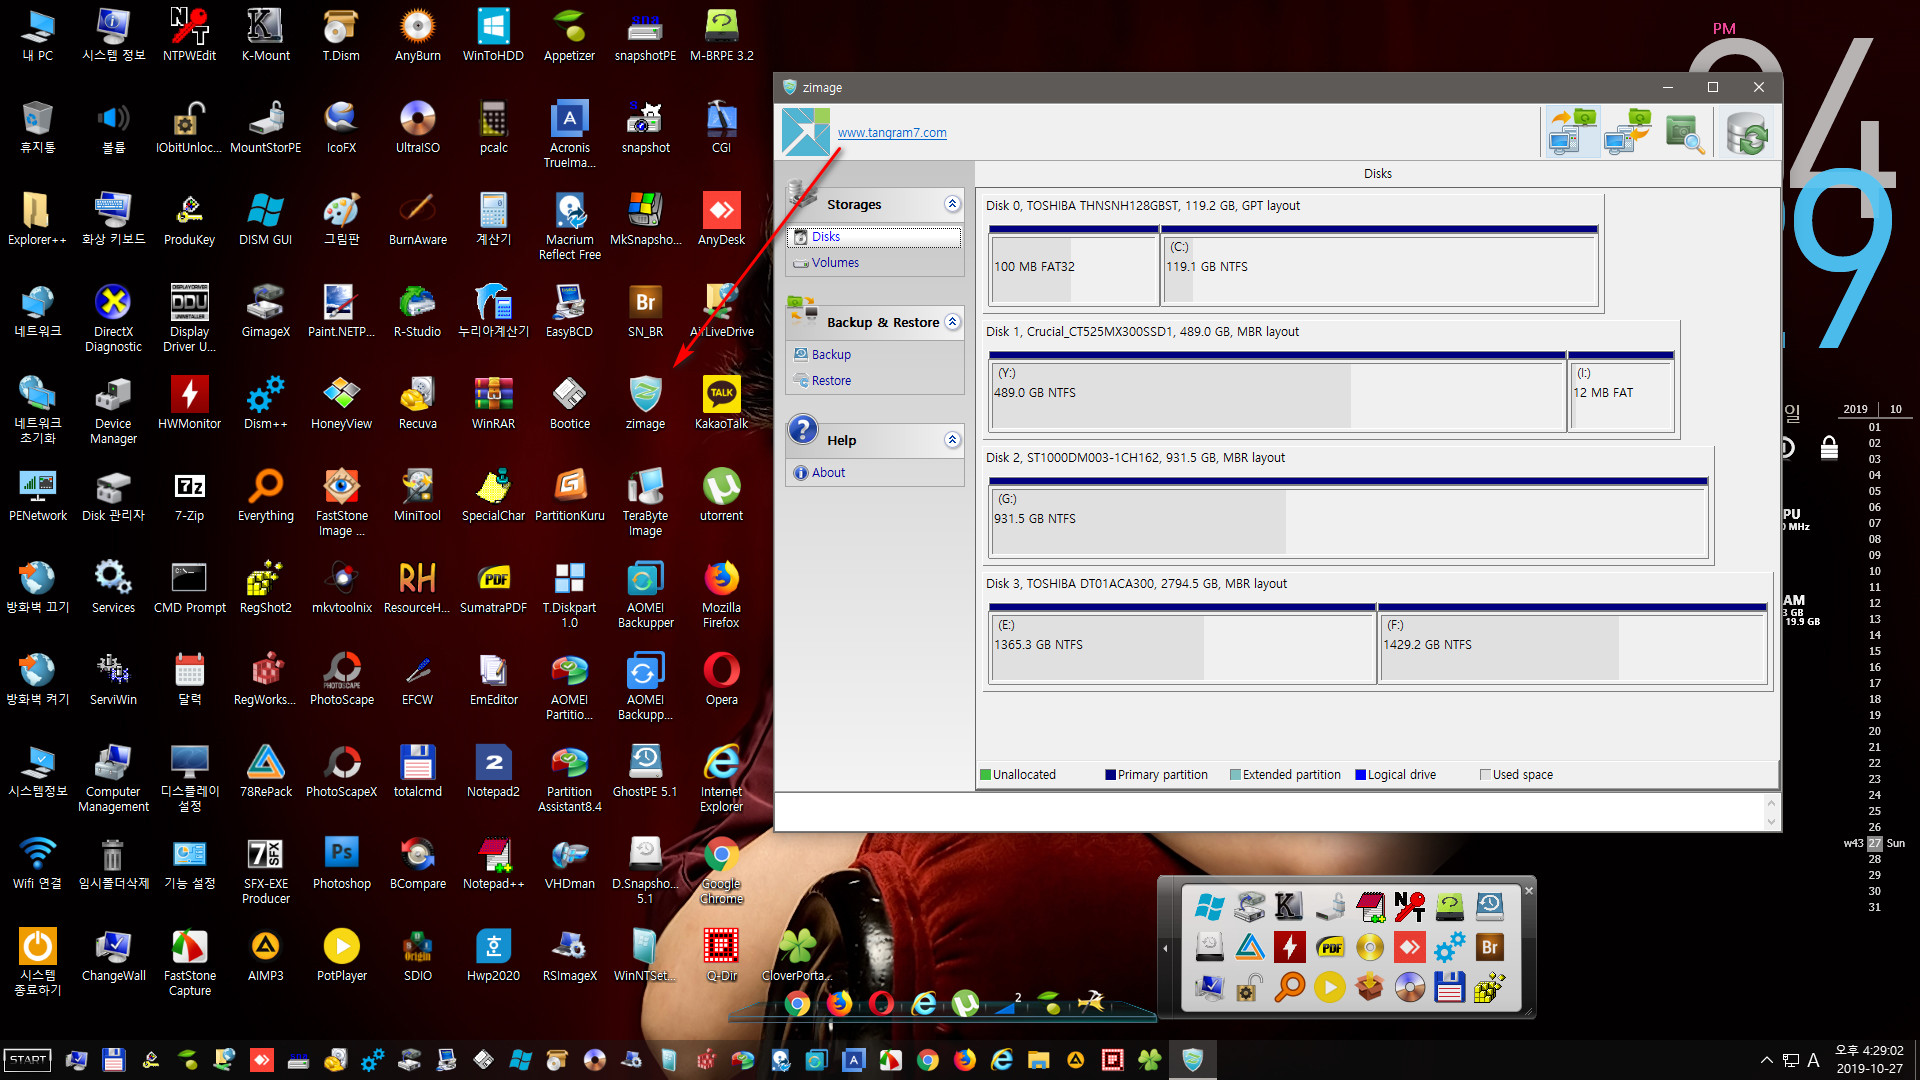Click the SumatraPDF desktop icon
The height and width of the screenshot is (1080, 1920).
(493, 586)
